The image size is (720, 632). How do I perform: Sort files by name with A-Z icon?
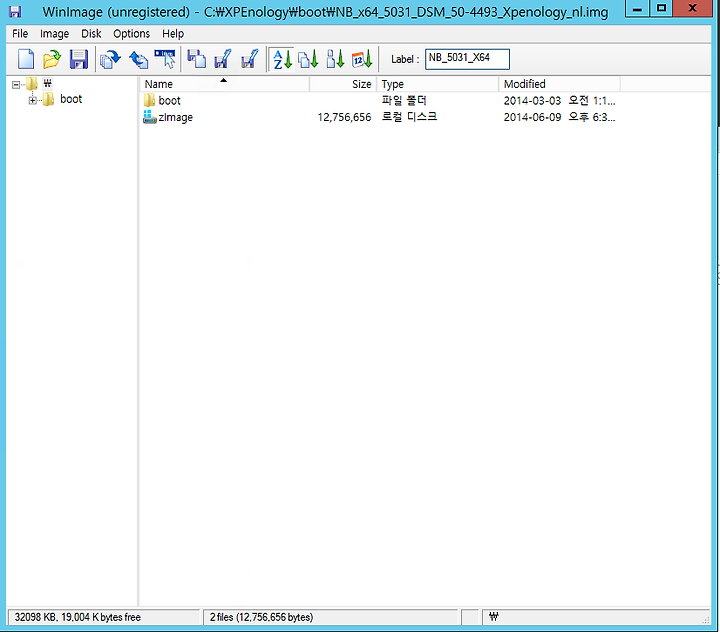coord(282,59)
